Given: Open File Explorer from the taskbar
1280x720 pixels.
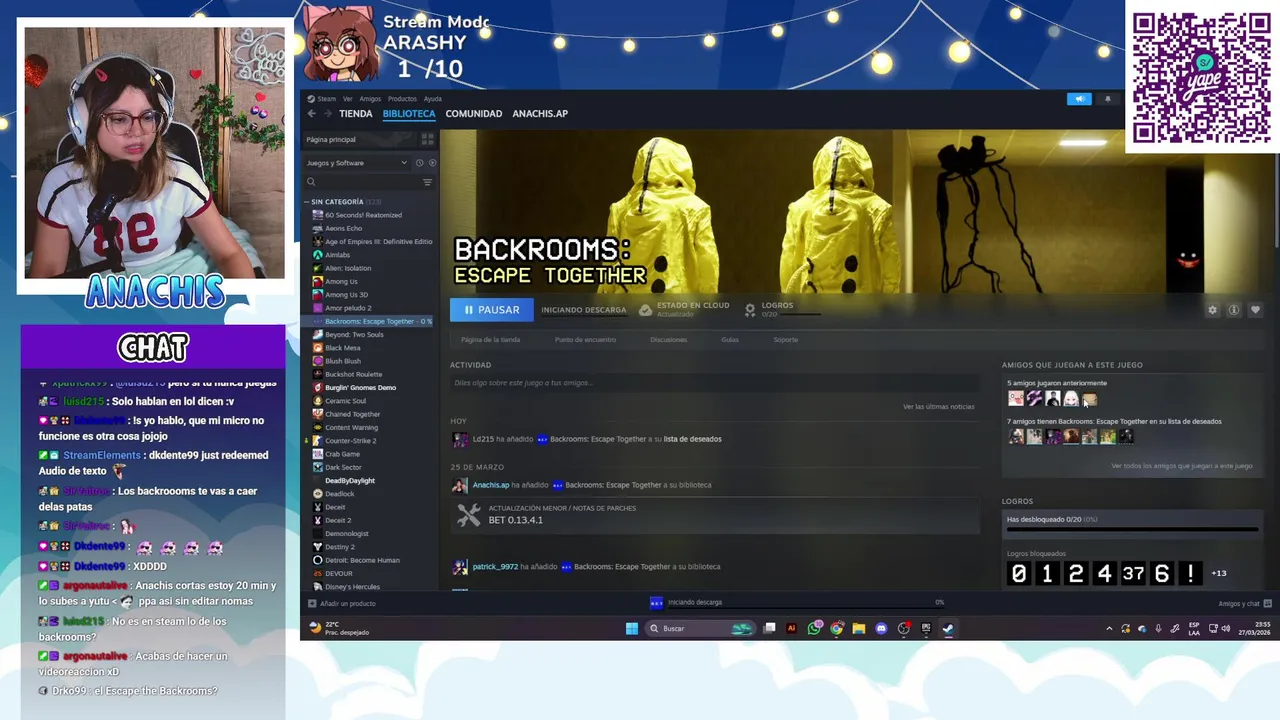Looking at the screenshot, I should pos(858,628).
